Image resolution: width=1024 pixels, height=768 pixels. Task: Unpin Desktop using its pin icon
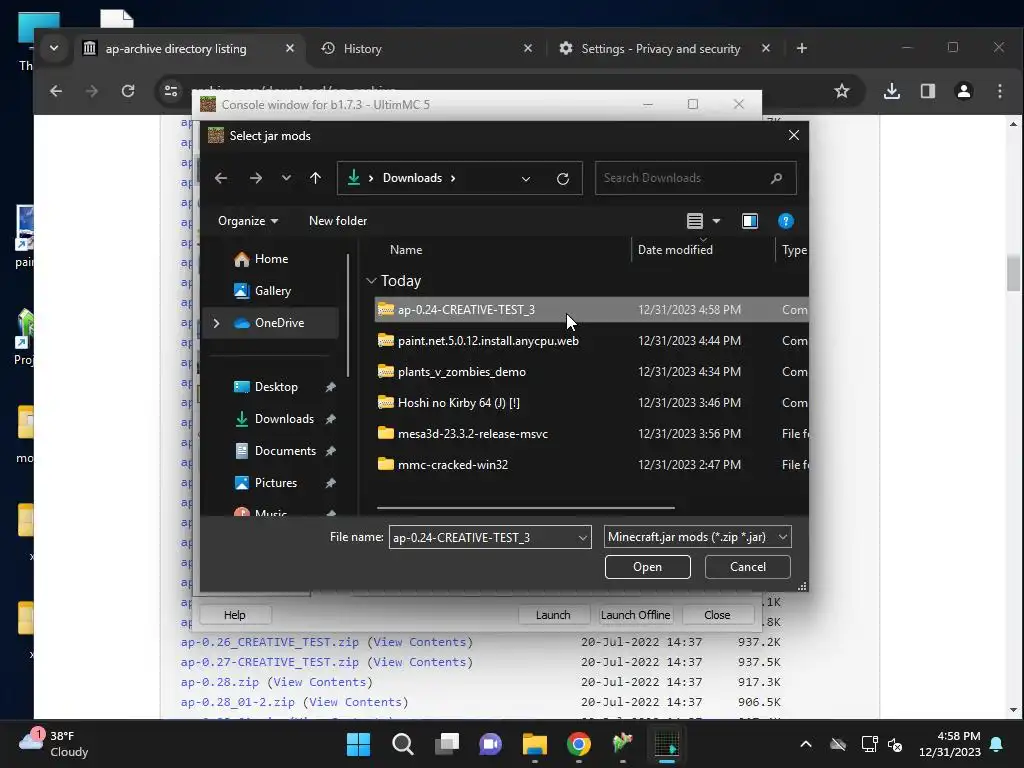coord(330,387)
